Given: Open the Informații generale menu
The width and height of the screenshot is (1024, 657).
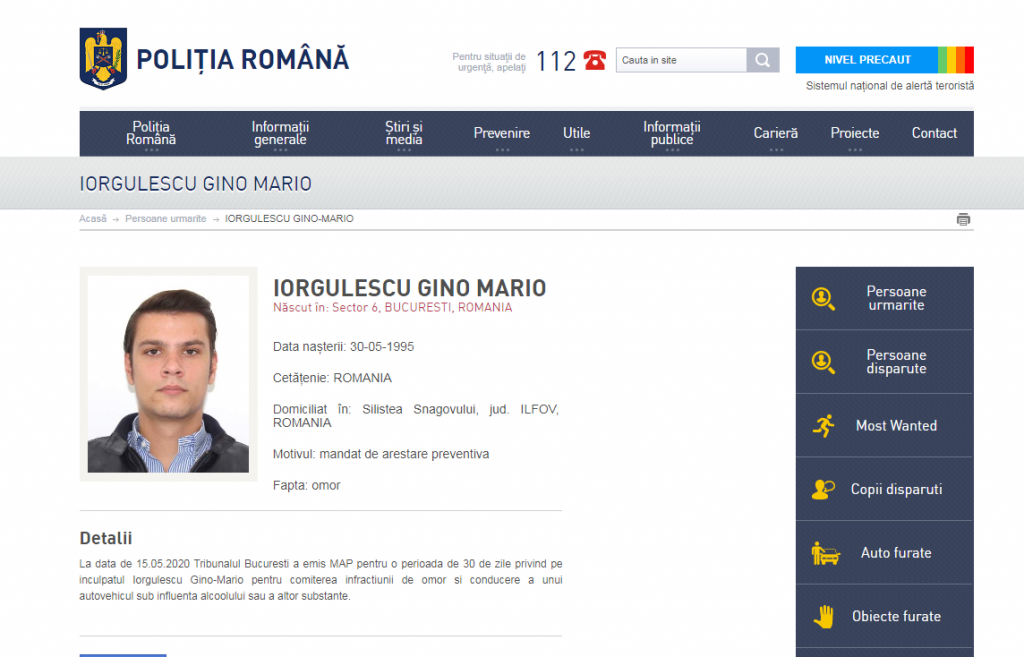Looking at the screenshot, I should (280, 133).
